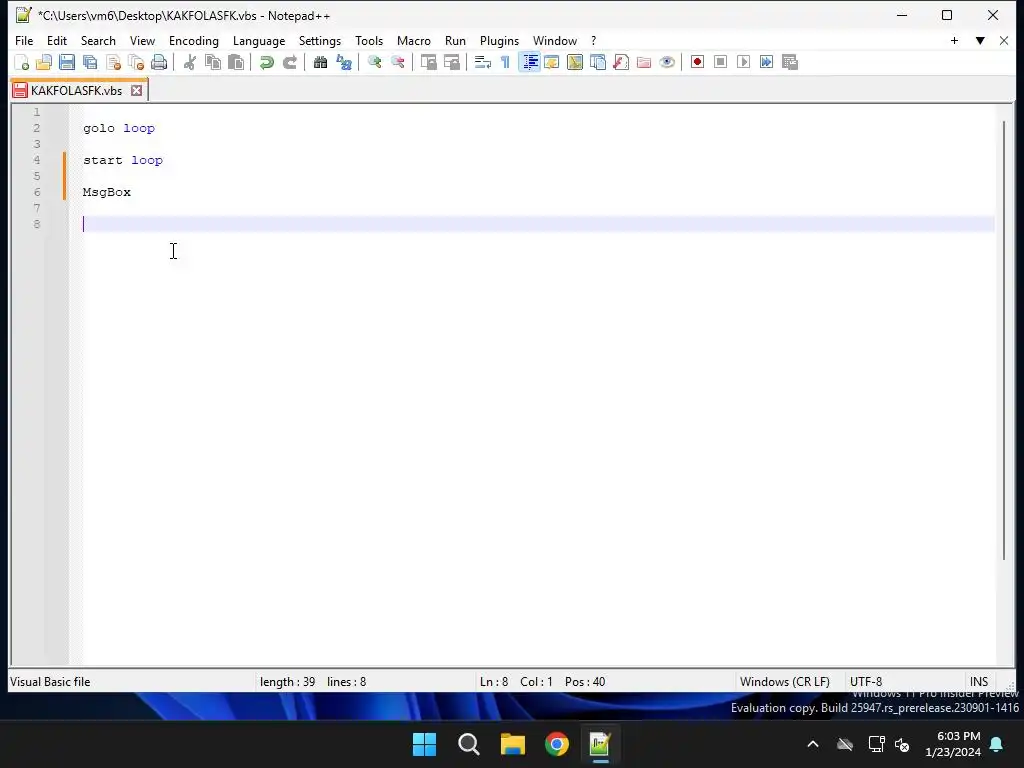
Task: Open the Macro menu
Action: (x=414, y=40)
